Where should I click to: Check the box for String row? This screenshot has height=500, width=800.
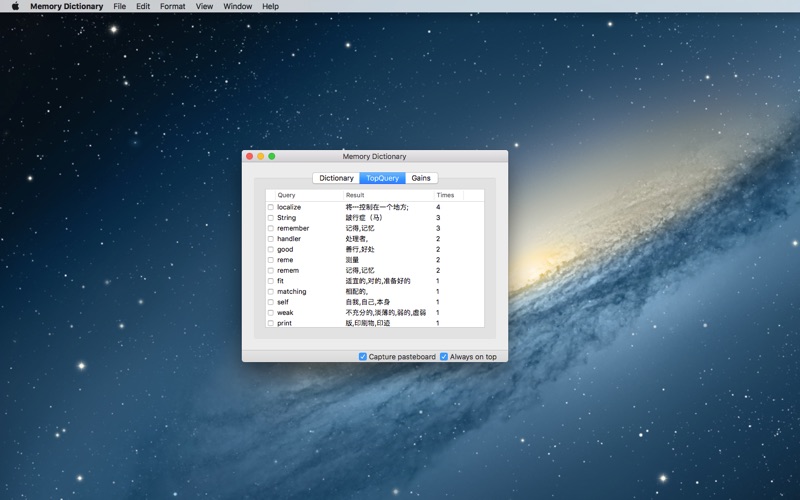pyautogui.click(x=270, y=218)
